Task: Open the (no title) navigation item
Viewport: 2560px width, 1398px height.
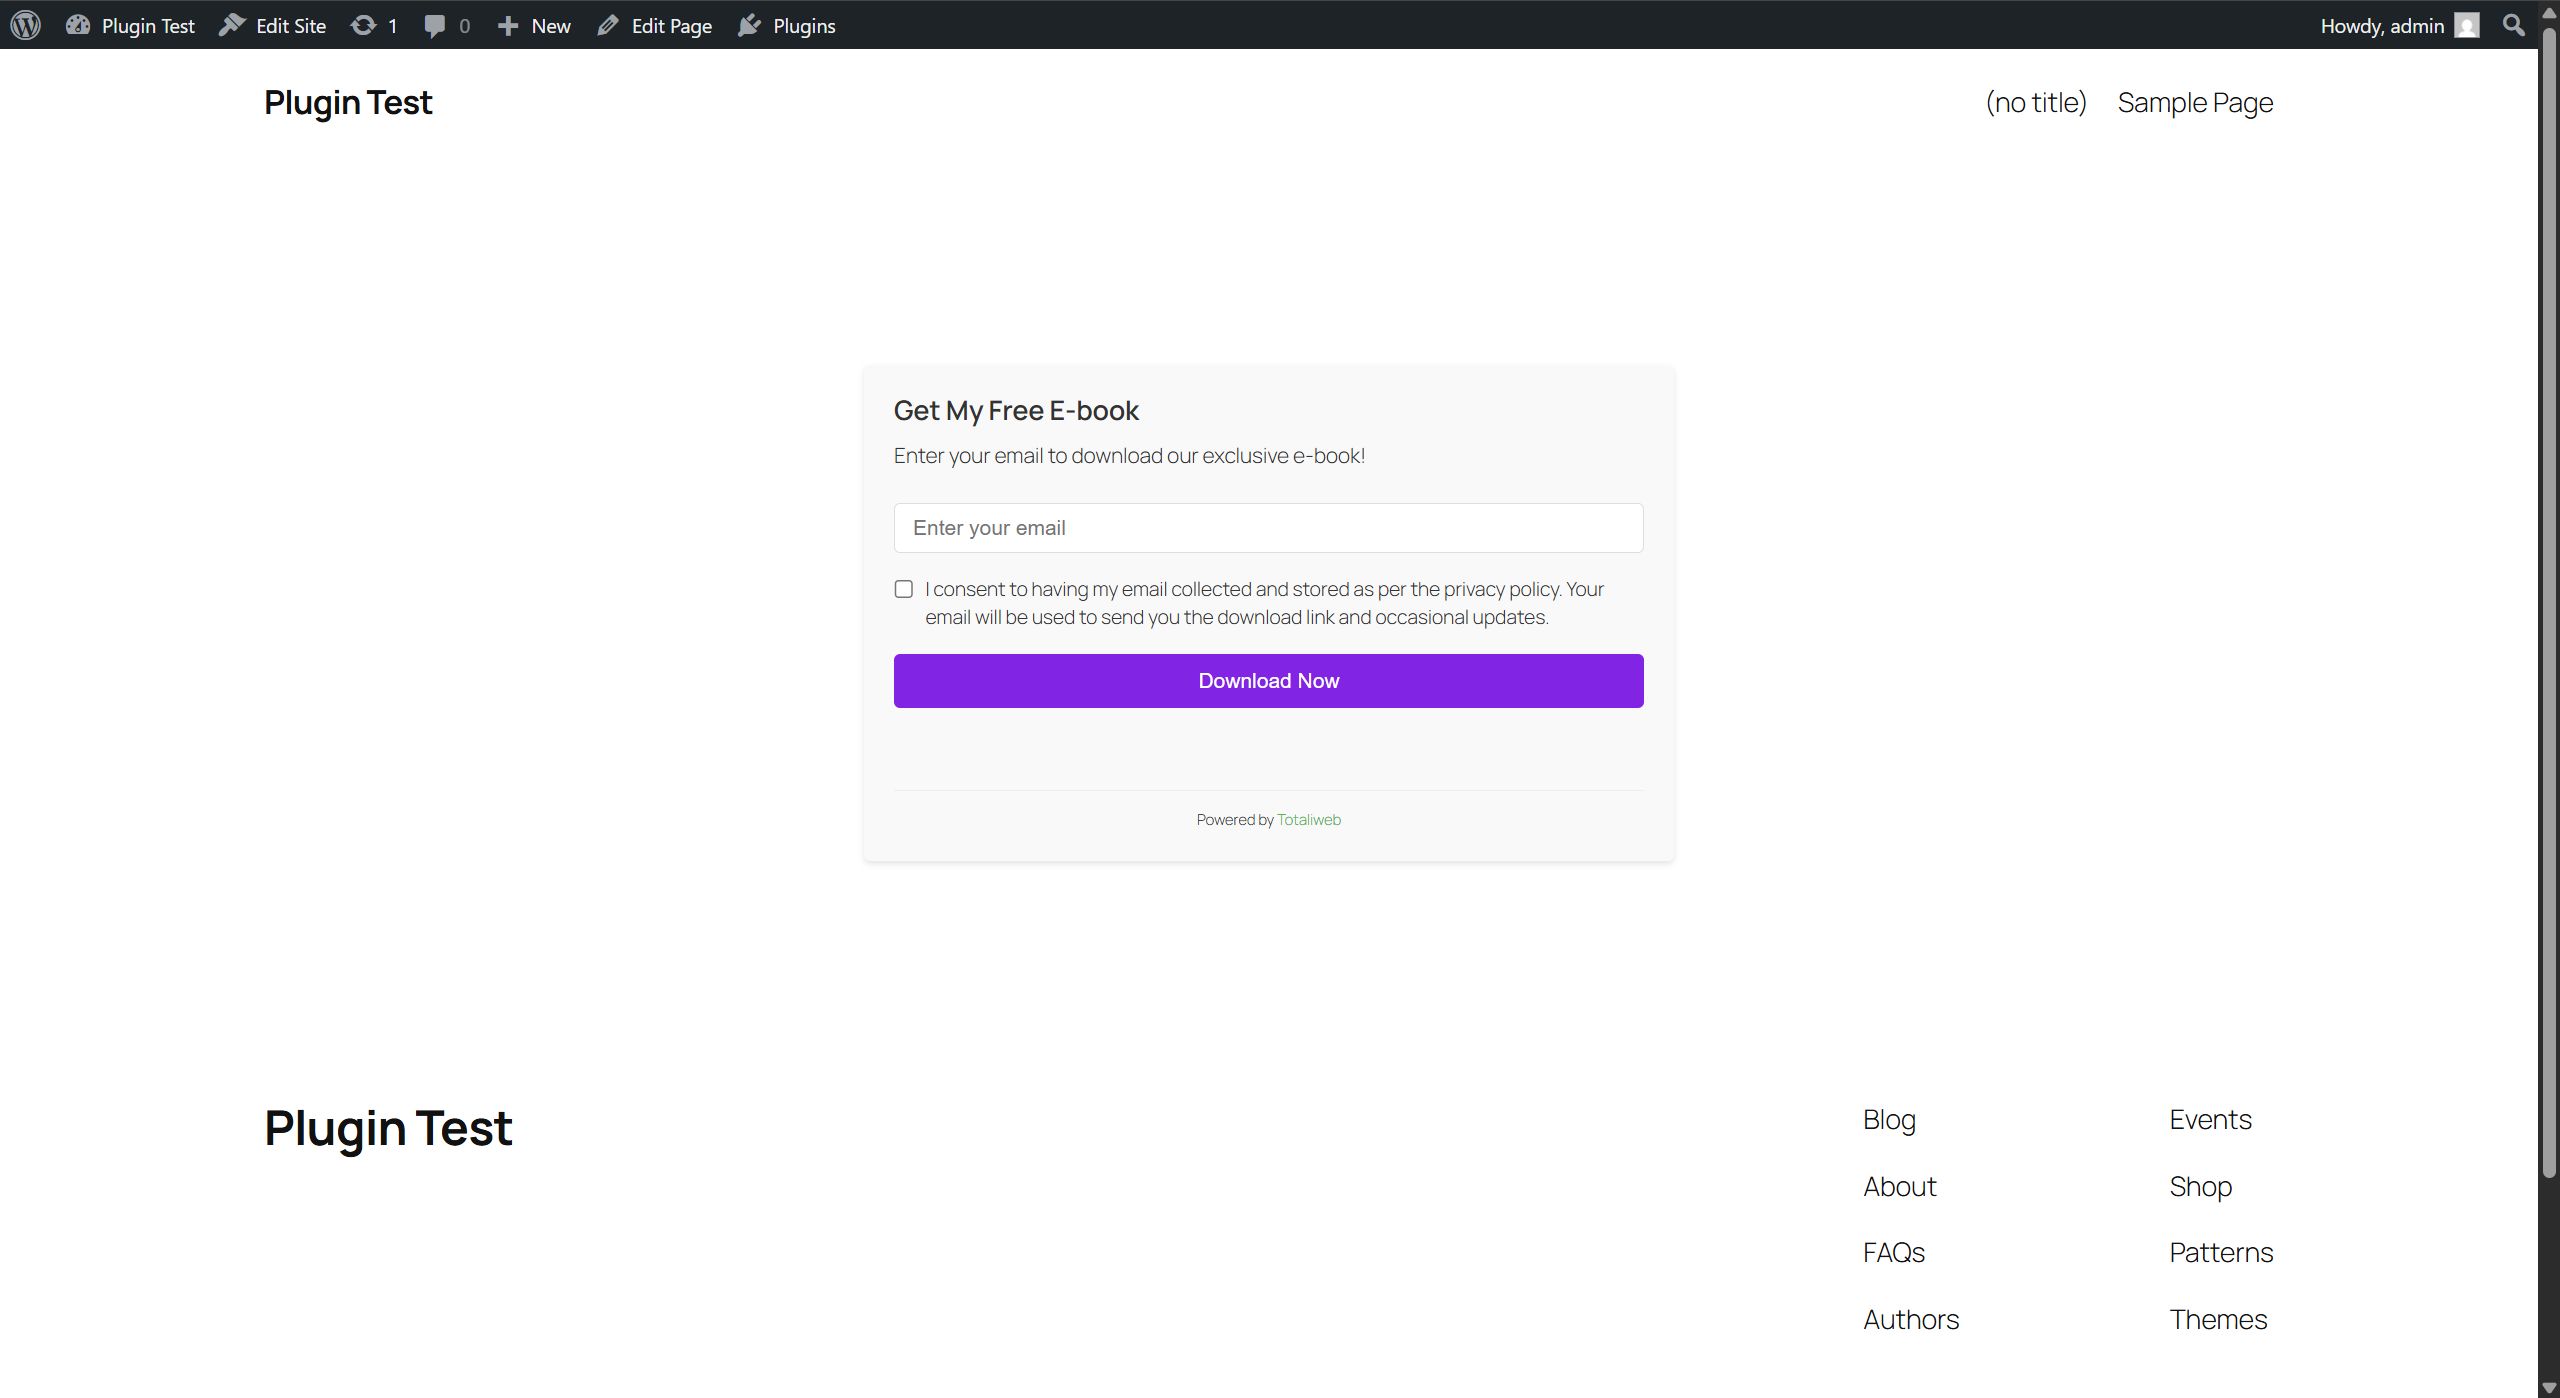Action: (2035, 103)
